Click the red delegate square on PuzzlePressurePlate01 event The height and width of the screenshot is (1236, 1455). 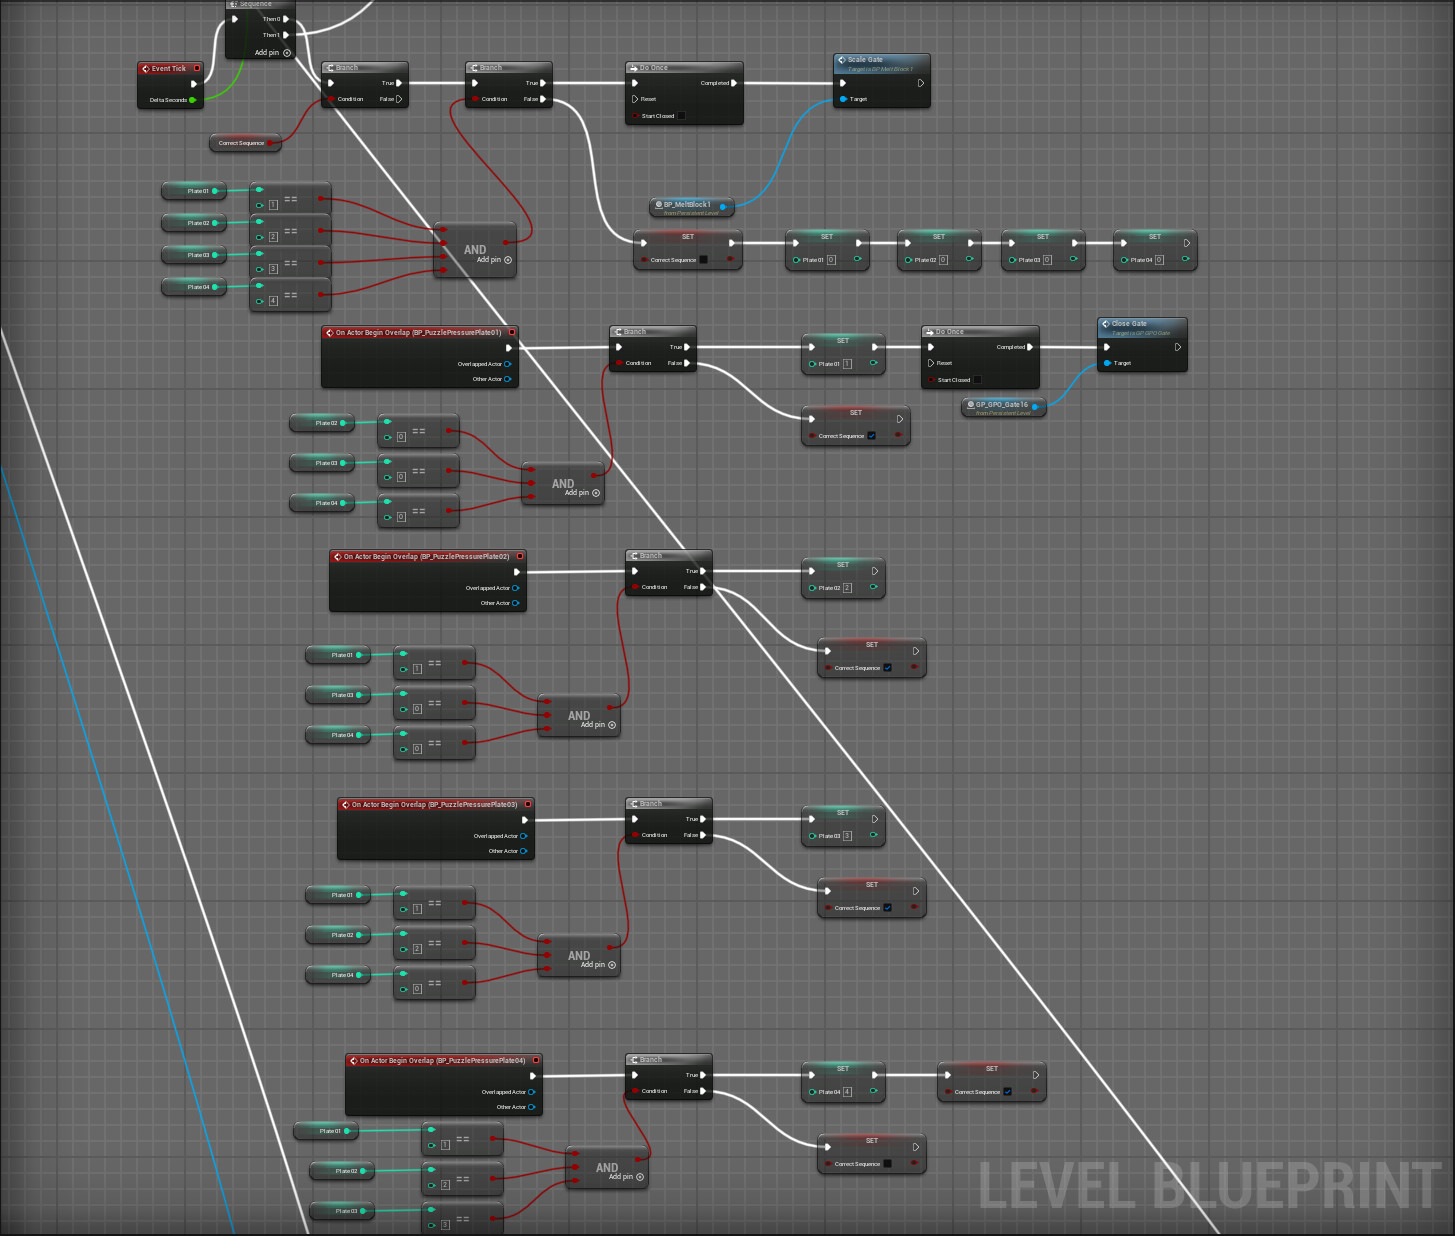(512, 332)
